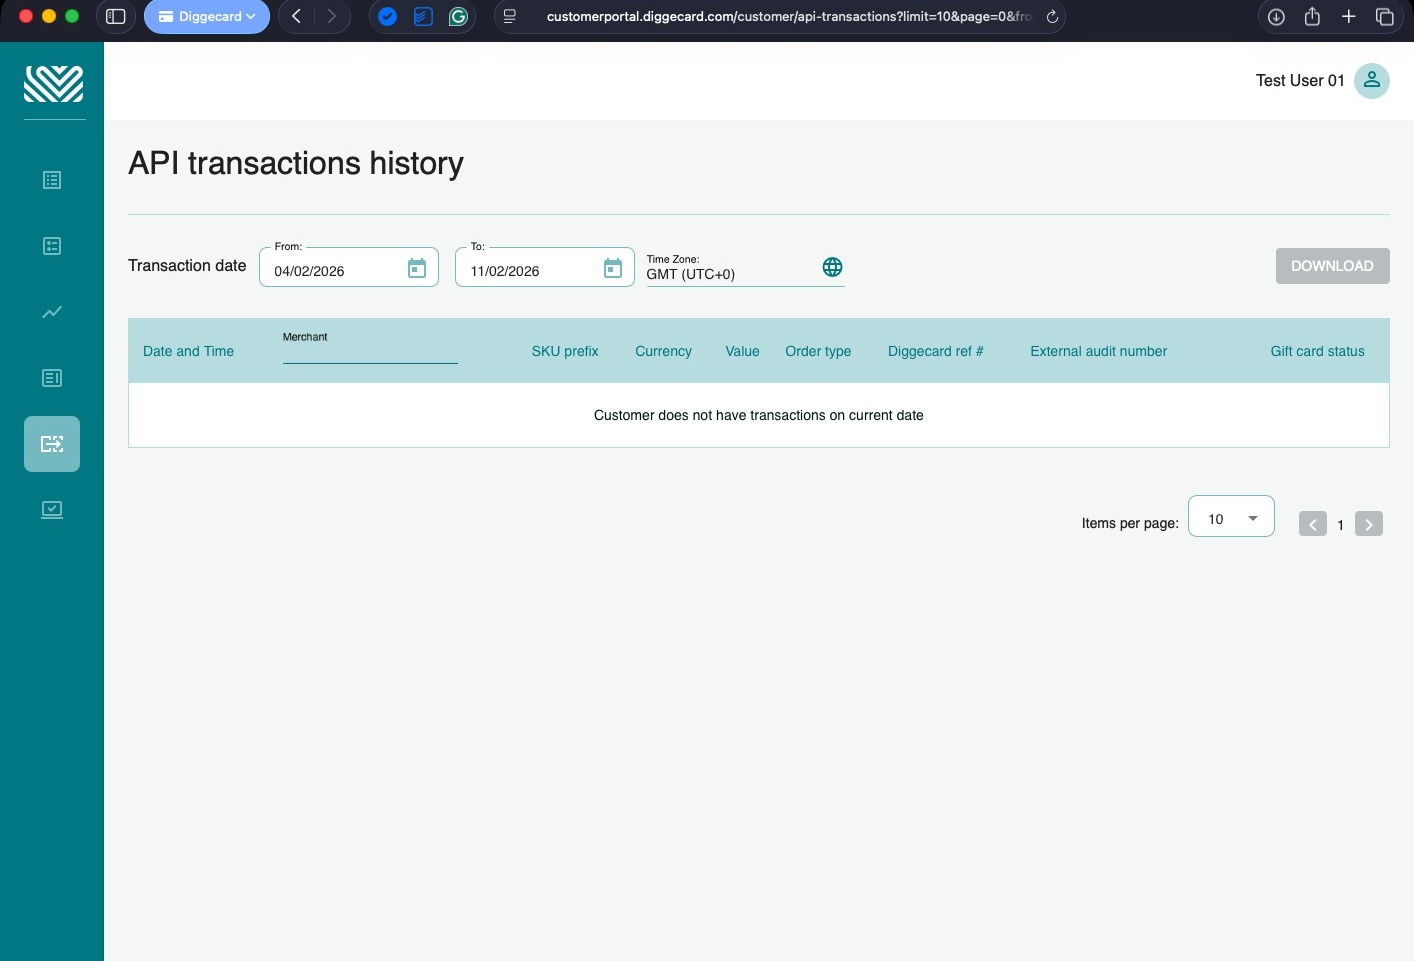Click the Diggecard ref # column header
1414x961 pixels.
(x=936, y=352)
